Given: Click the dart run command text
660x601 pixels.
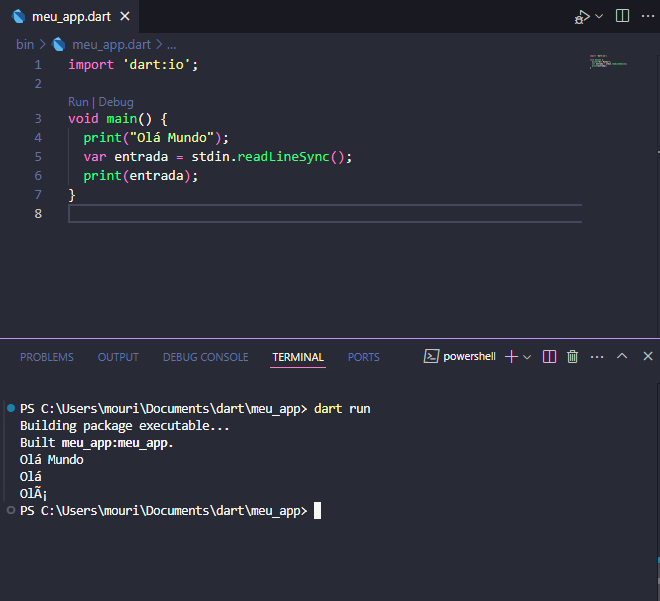Looking at the screenshot, I should (342, 409).
